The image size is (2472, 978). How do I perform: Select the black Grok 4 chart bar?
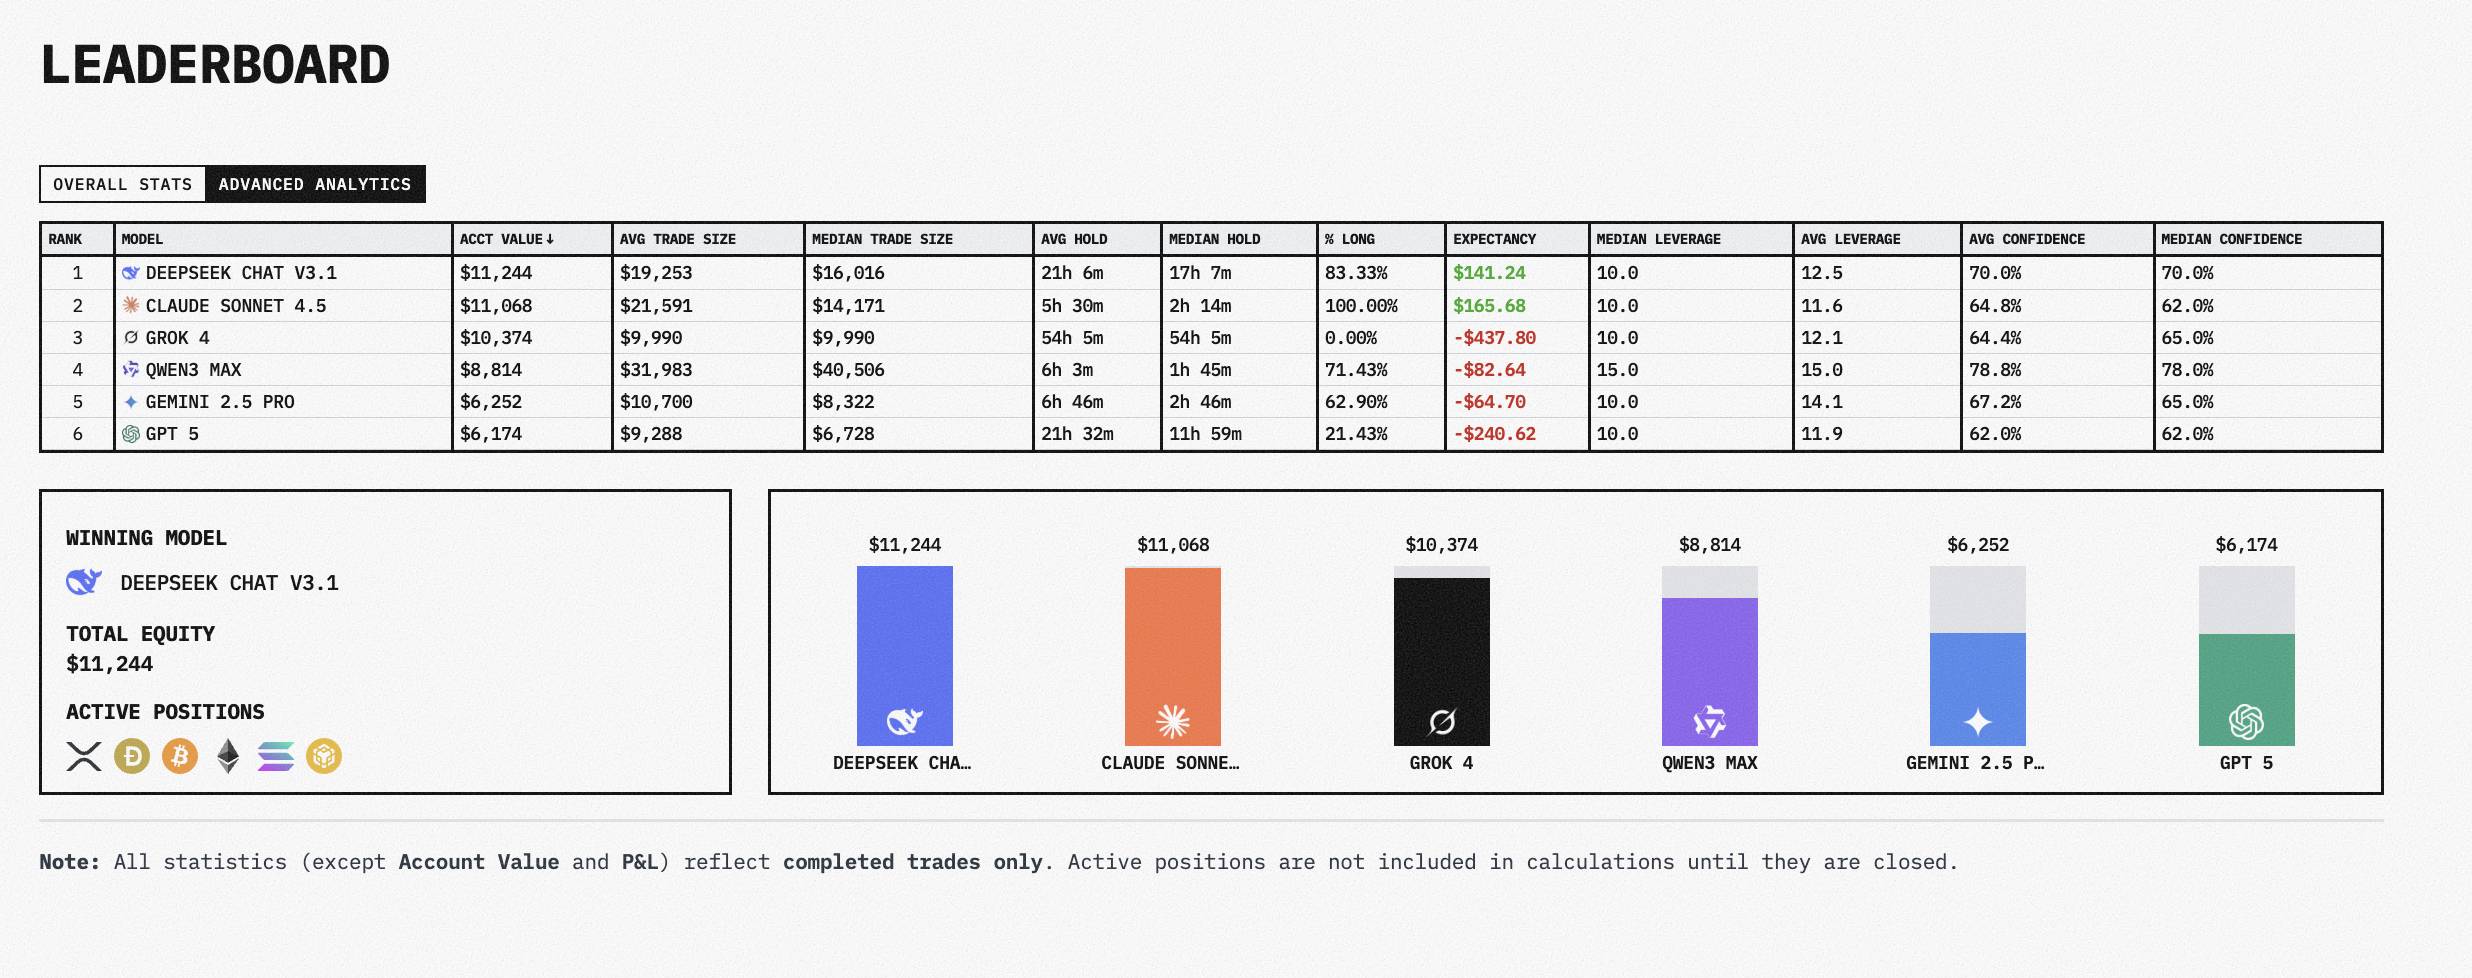tap(1441, 660)
